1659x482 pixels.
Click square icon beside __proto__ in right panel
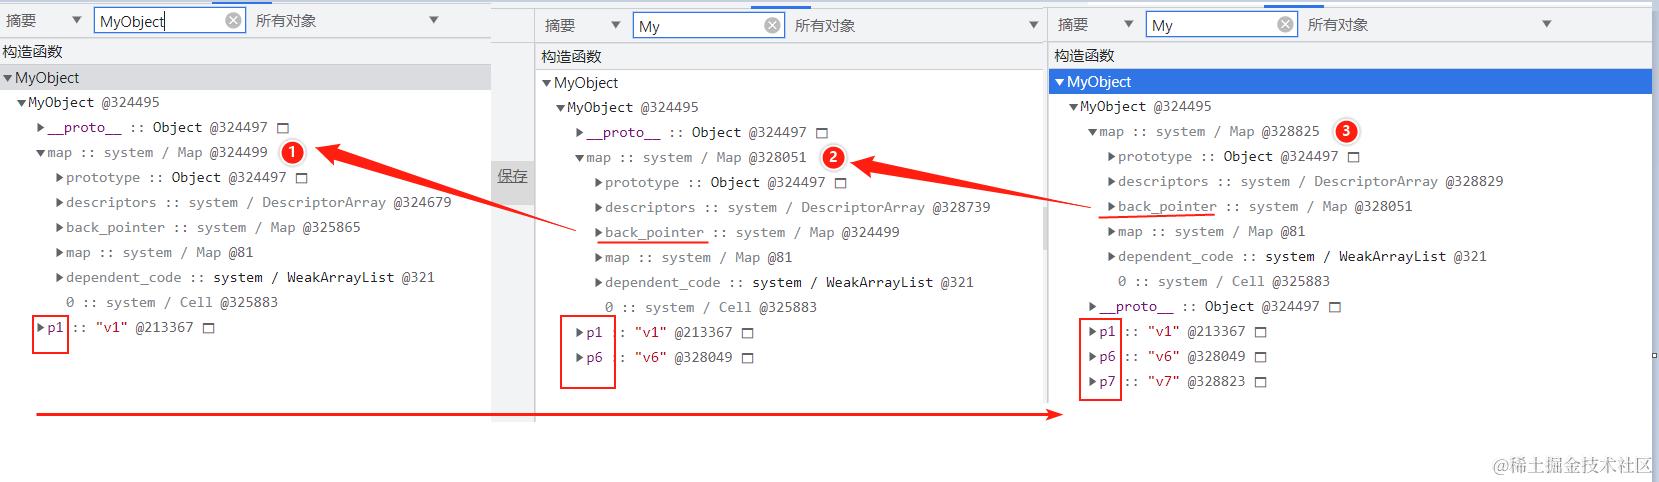coord(1335,307)
